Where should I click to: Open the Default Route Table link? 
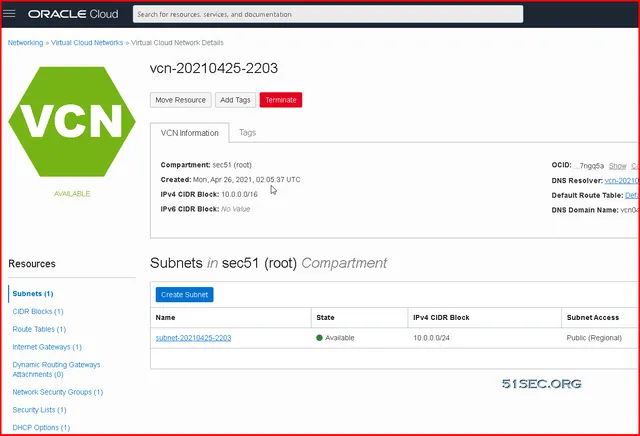click(631, 196)
